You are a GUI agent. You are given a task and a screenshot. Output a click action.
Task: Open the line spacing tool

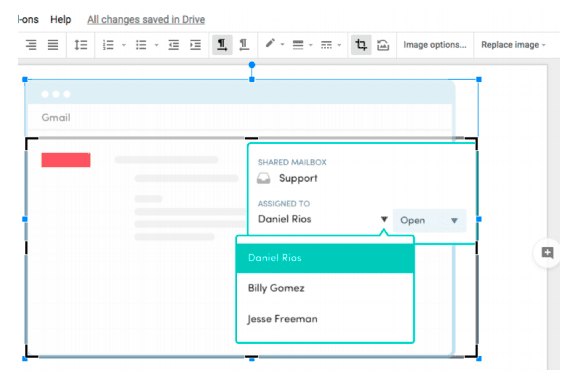(80, 45)
